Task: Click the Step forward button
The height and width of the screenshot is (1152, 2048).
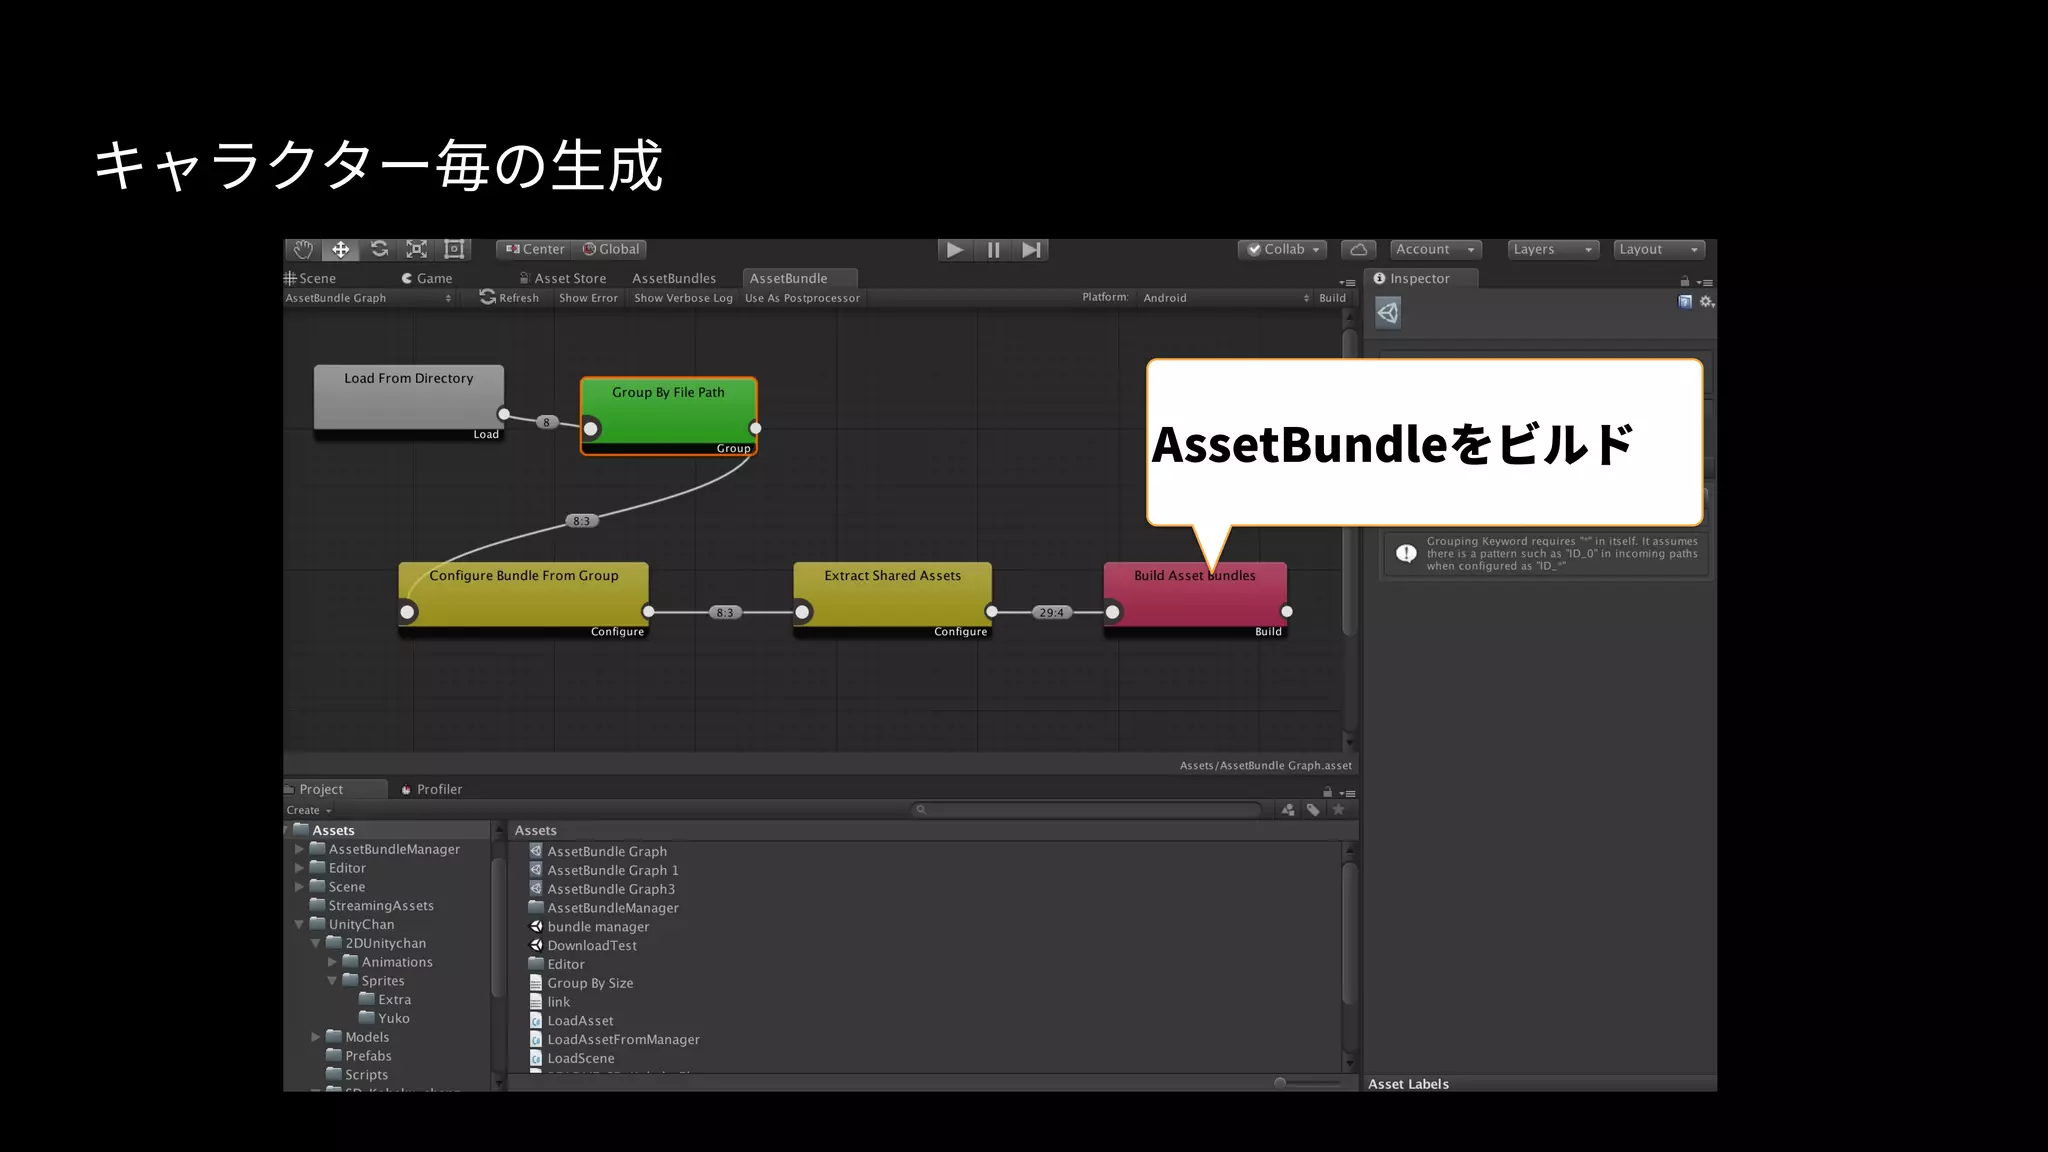Action: point(1031,250)
